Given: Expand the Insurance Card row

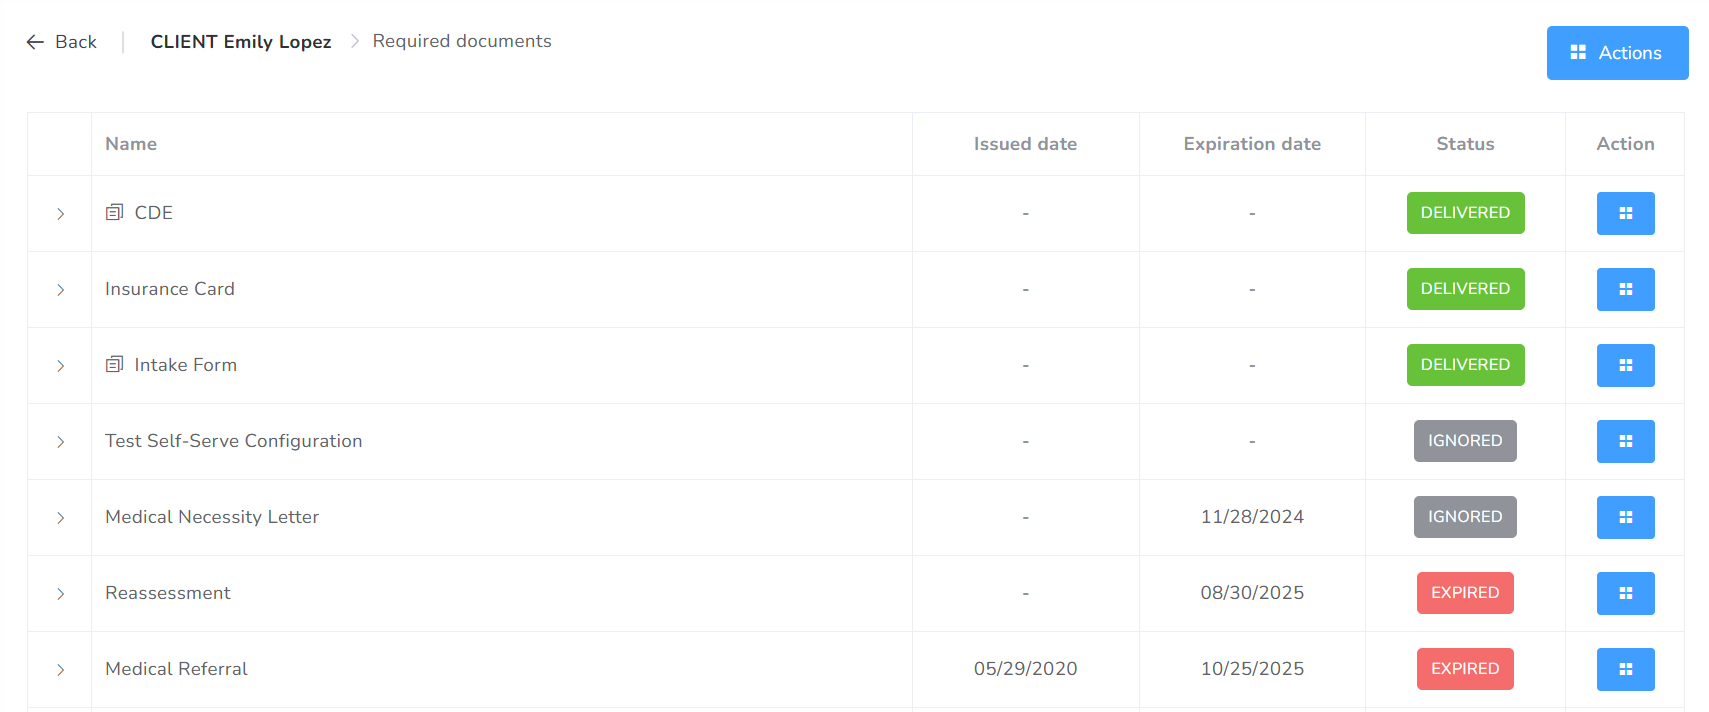Looking at the screenshot, I should coord(60,290).
